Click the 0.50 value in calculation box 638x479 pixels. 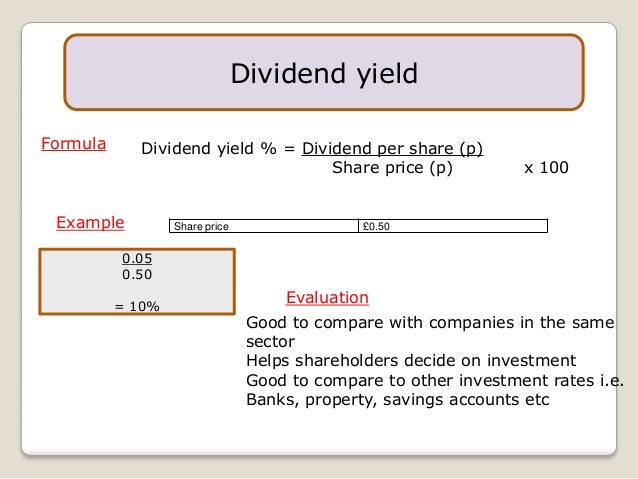[137, 274]
